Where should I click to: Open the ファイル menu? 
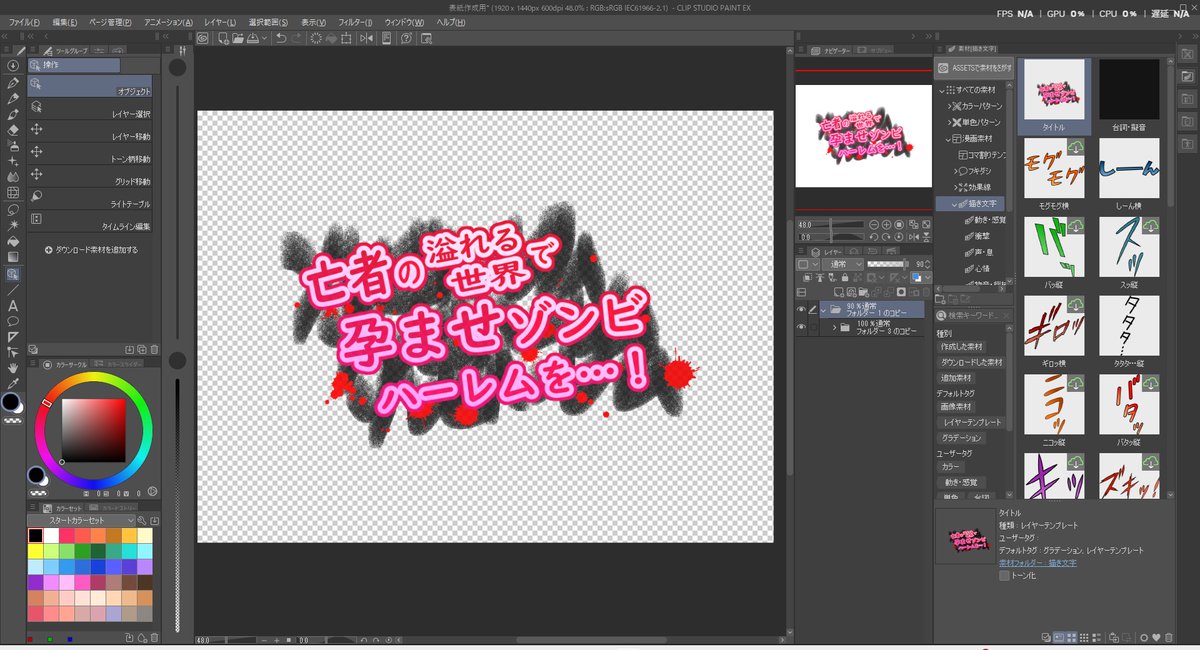[x=25, y=22]
